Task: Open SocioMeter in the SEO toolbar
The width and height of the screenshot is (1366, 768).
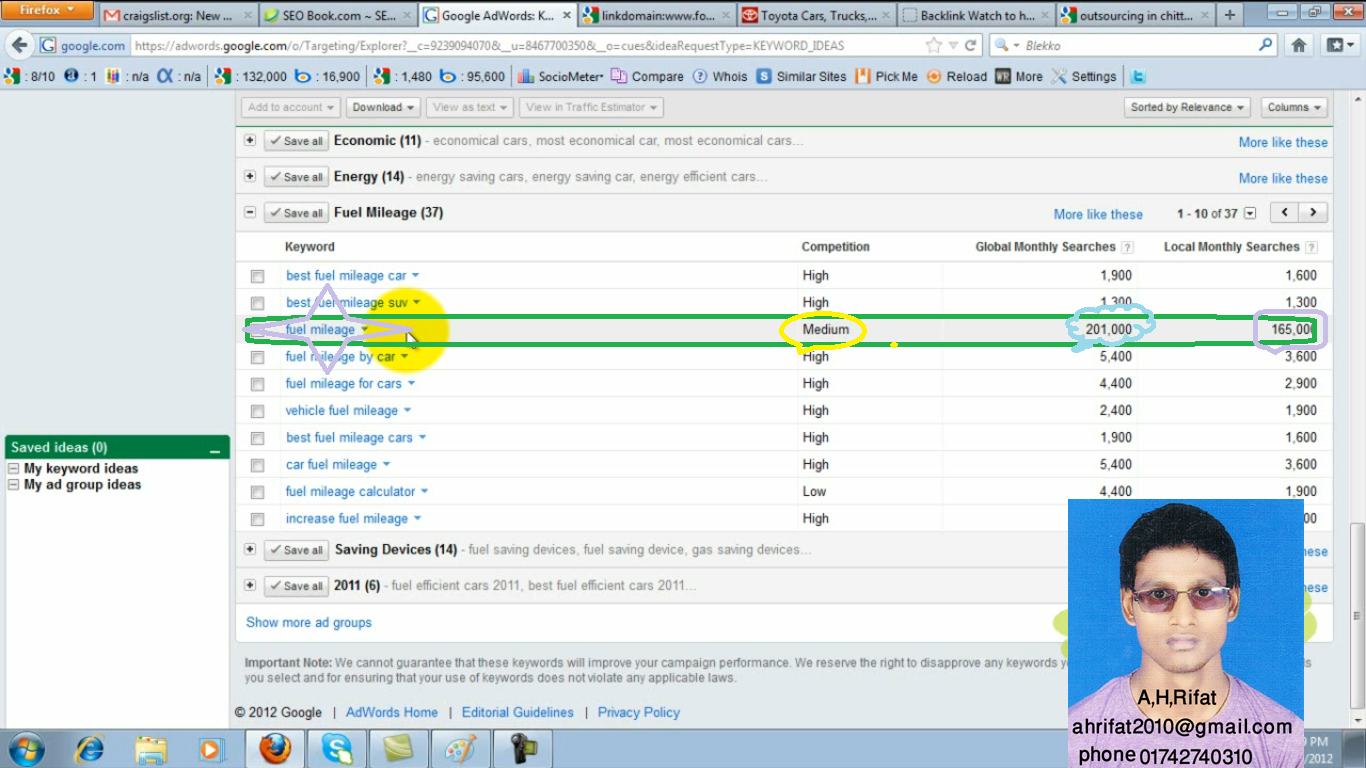Action: (x=561, y=77)
